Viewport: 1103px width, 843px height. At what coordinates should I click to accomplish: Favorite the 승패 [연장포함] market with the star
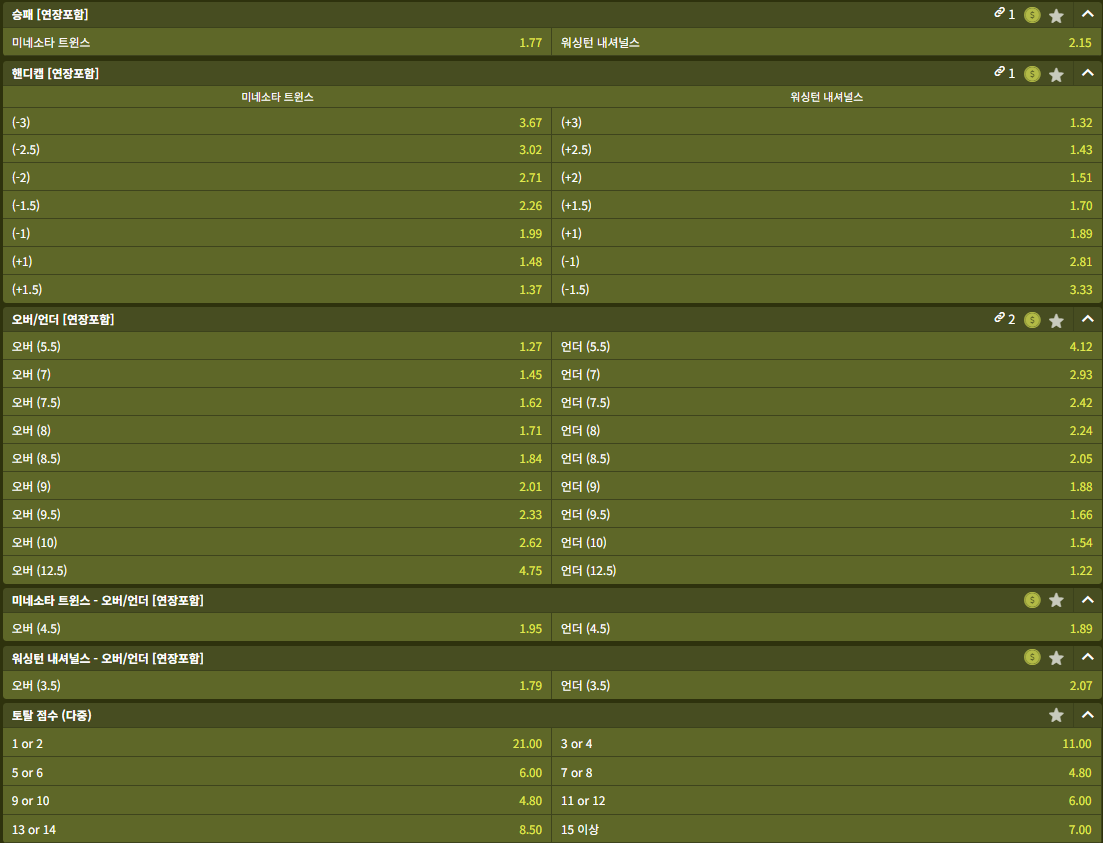coord(1056,15)
